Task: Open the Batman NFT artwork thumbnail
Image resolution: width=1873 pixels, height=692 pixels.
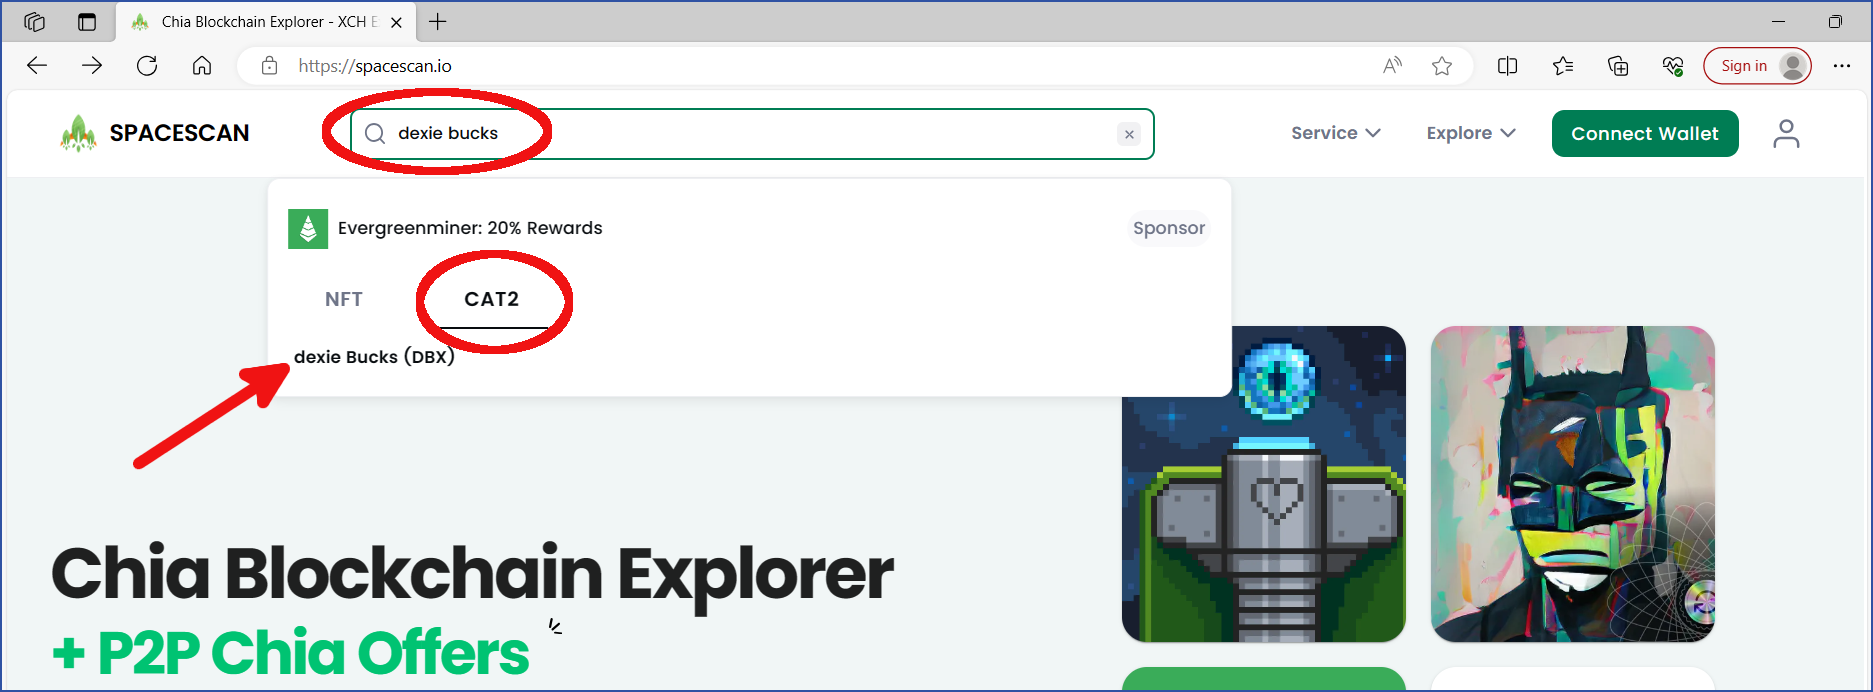Action: coord(1573,484)
